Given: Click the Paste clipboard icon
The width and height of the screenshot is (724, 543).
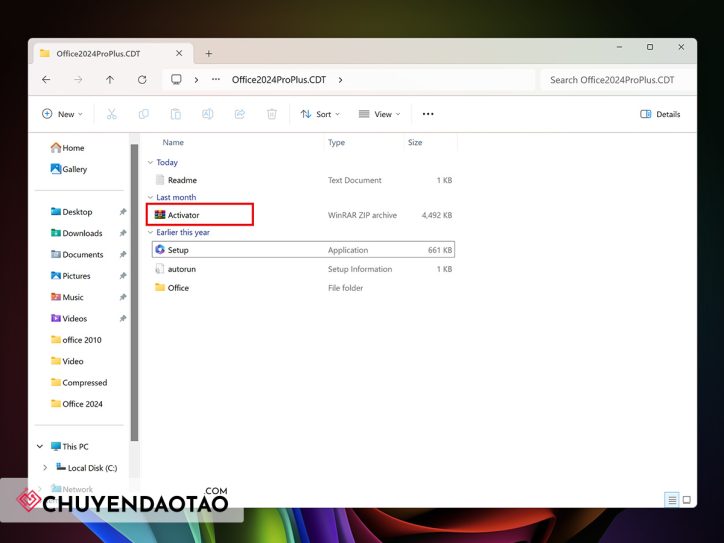Looking at the screenshot, I should tap(175, 114).
